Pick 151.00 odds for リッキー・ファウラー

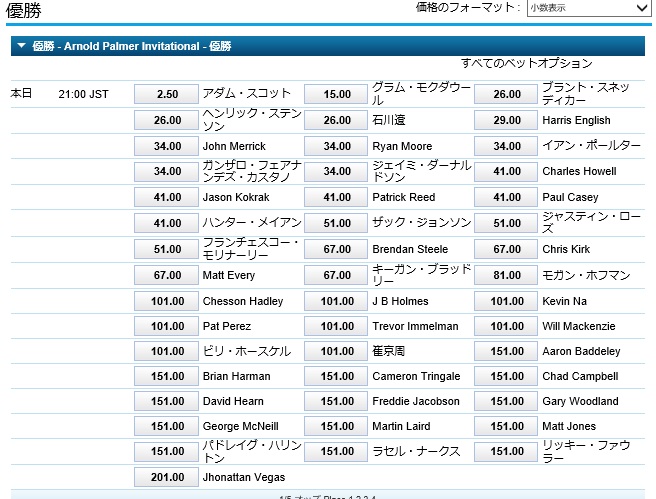(x=506, y=451)
